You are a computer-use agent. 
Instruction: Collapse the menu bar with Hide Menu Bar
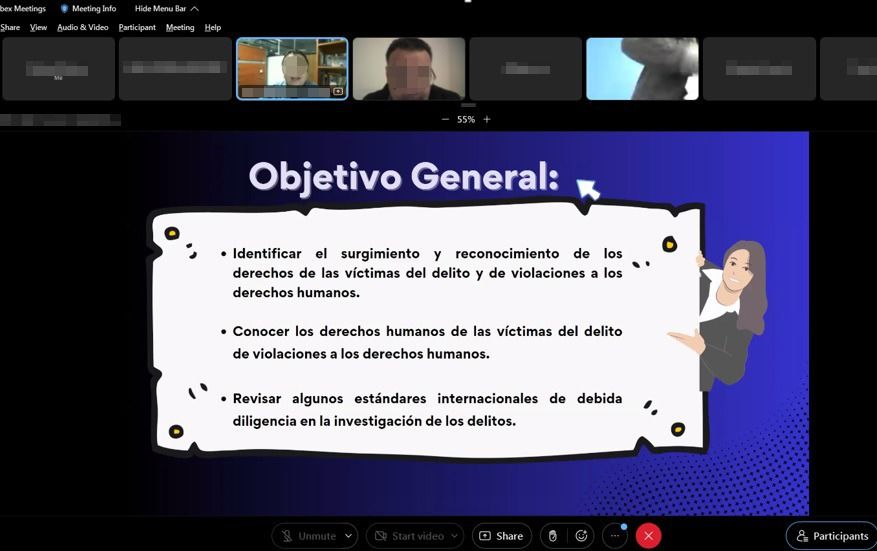(166, 9)
